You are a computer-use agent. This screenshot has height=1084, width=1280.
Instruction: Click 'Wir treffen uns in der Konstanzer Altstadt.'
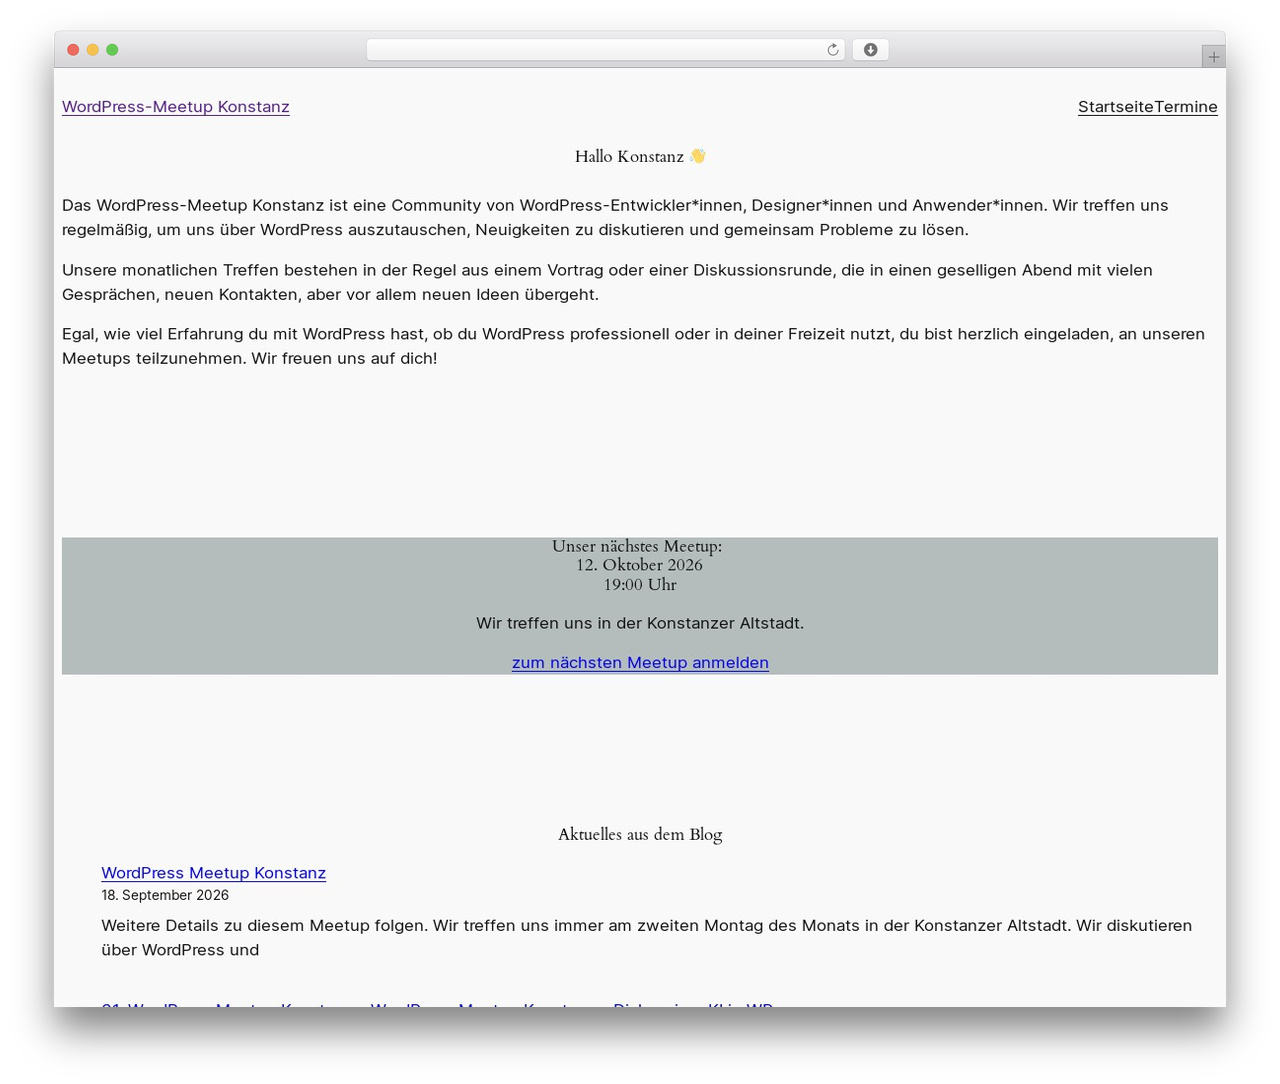coord(640,623)
